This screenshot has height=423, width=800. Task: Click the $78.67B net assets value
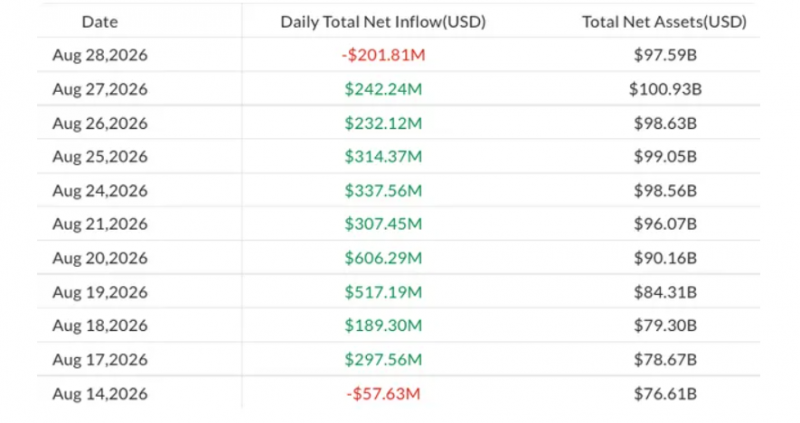click(665, 360)
